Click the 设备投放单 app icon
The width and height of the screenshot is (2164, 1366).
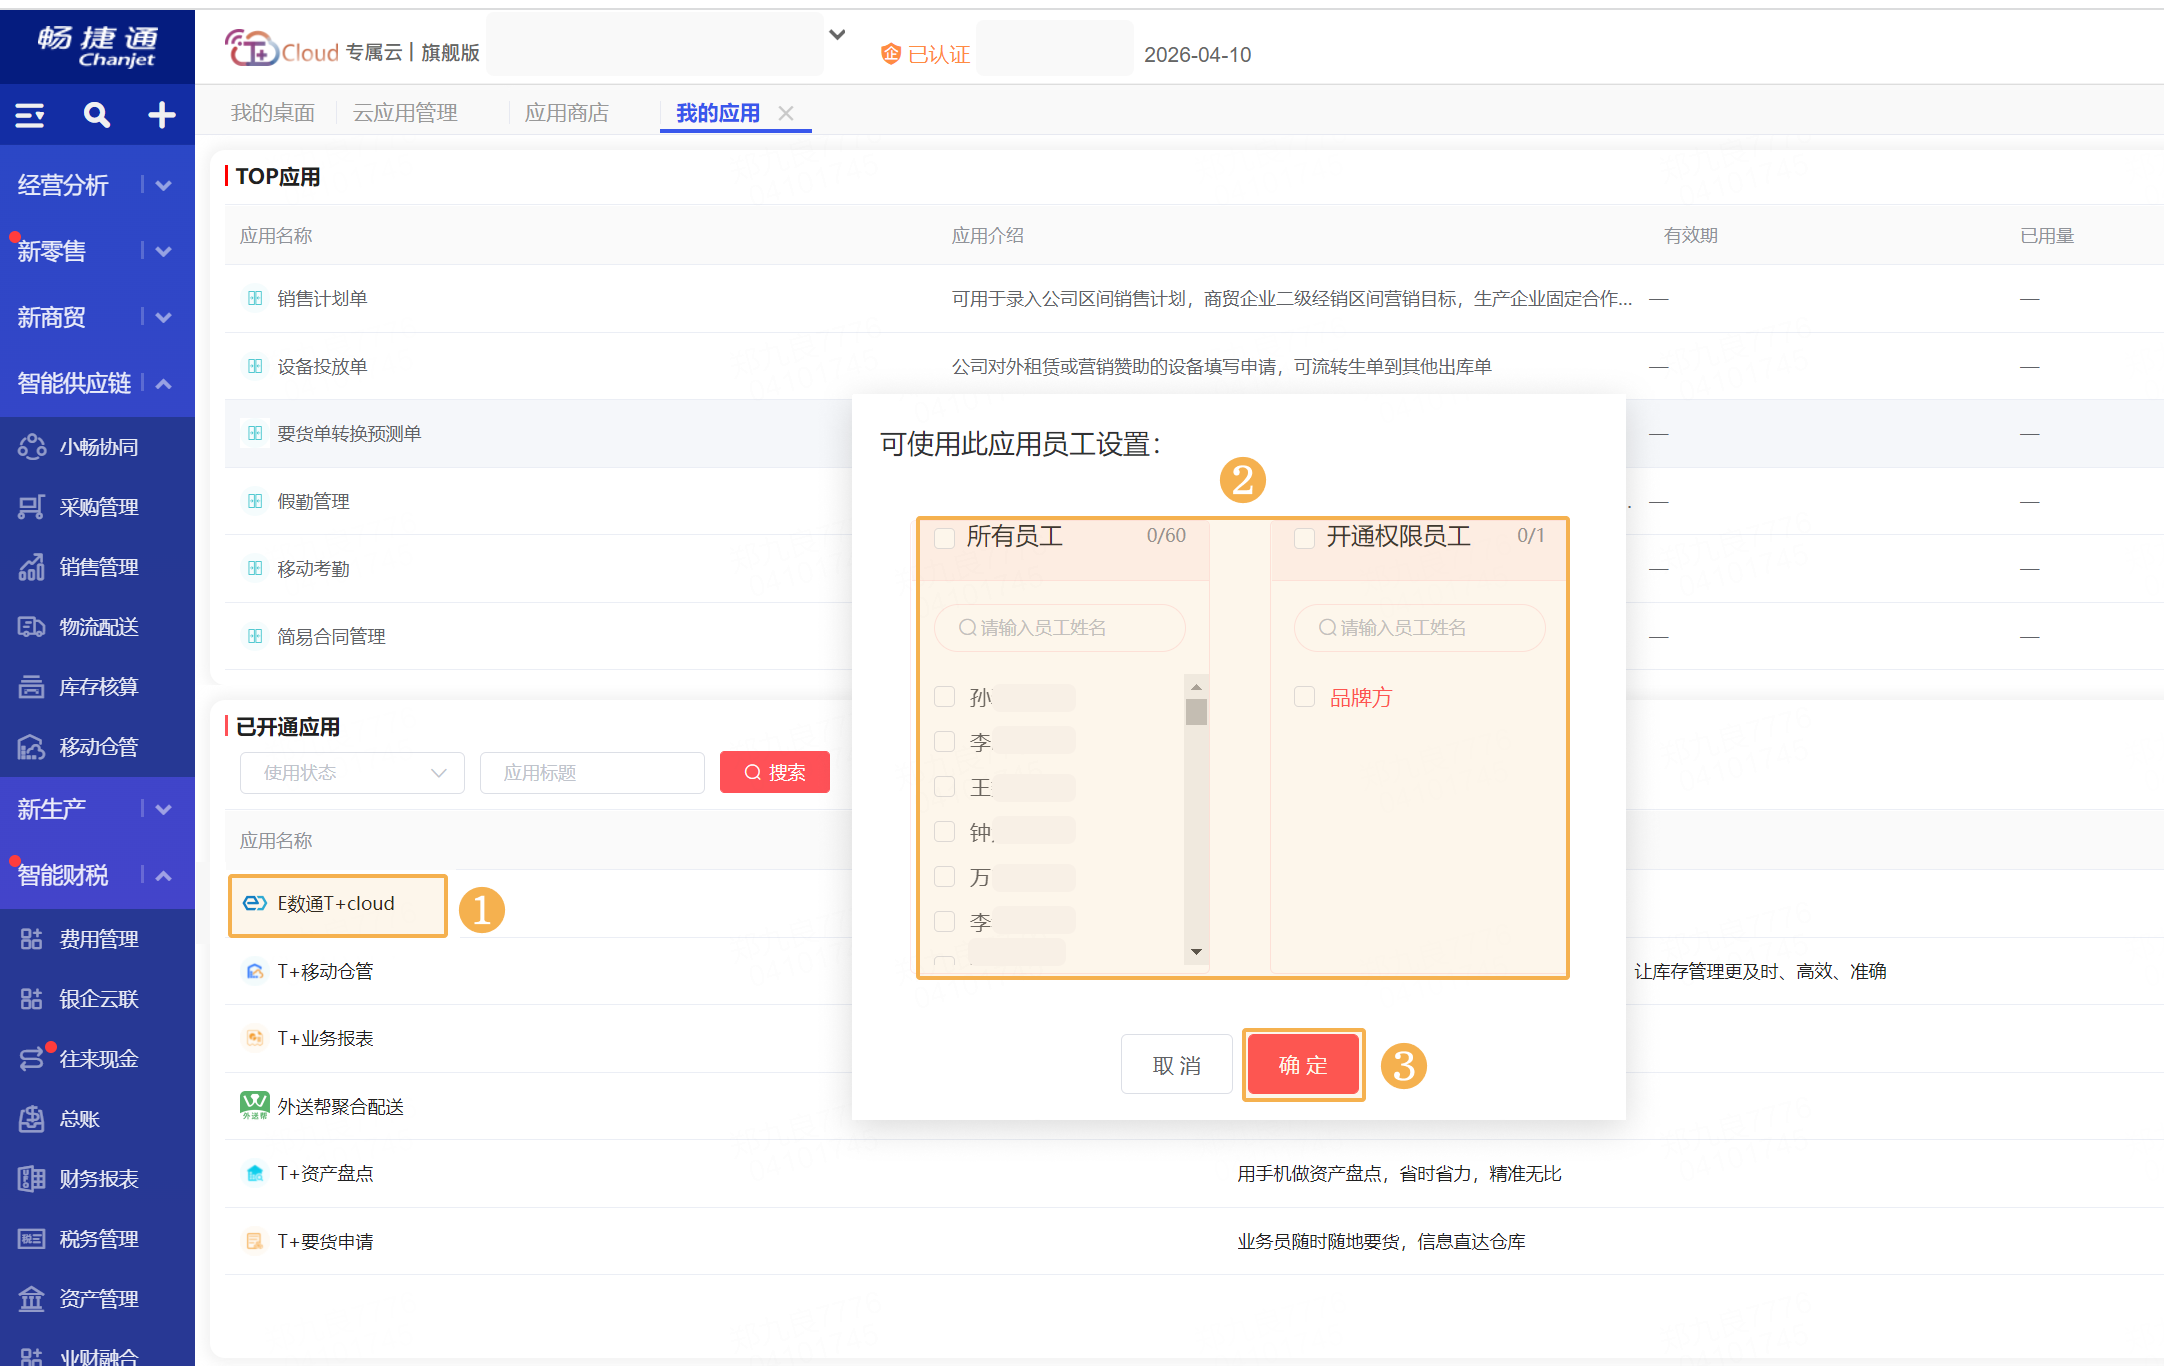click(x=255, y=366)
